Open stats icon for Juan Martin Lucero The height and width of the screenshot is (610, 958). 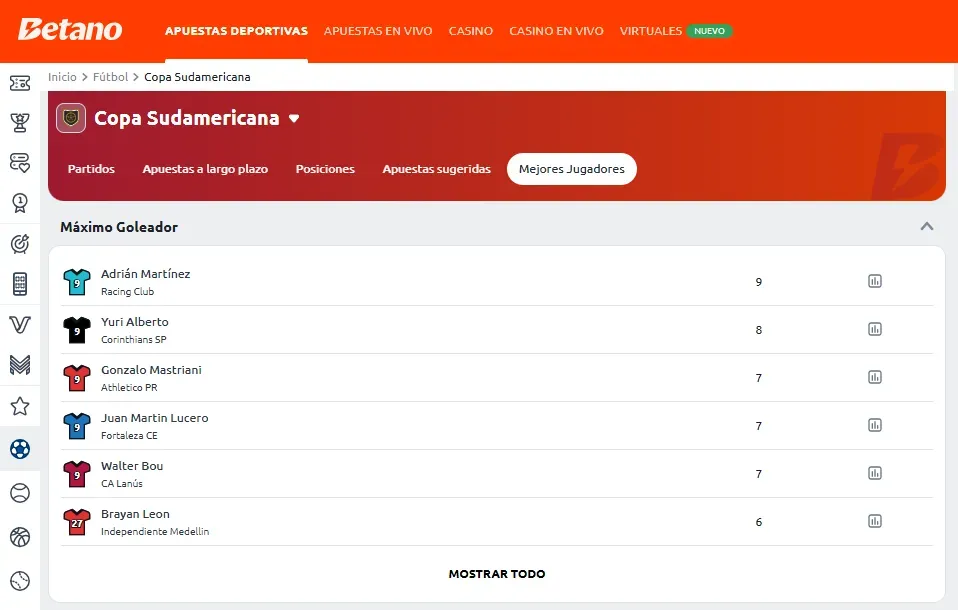click(x=875, y=425)
